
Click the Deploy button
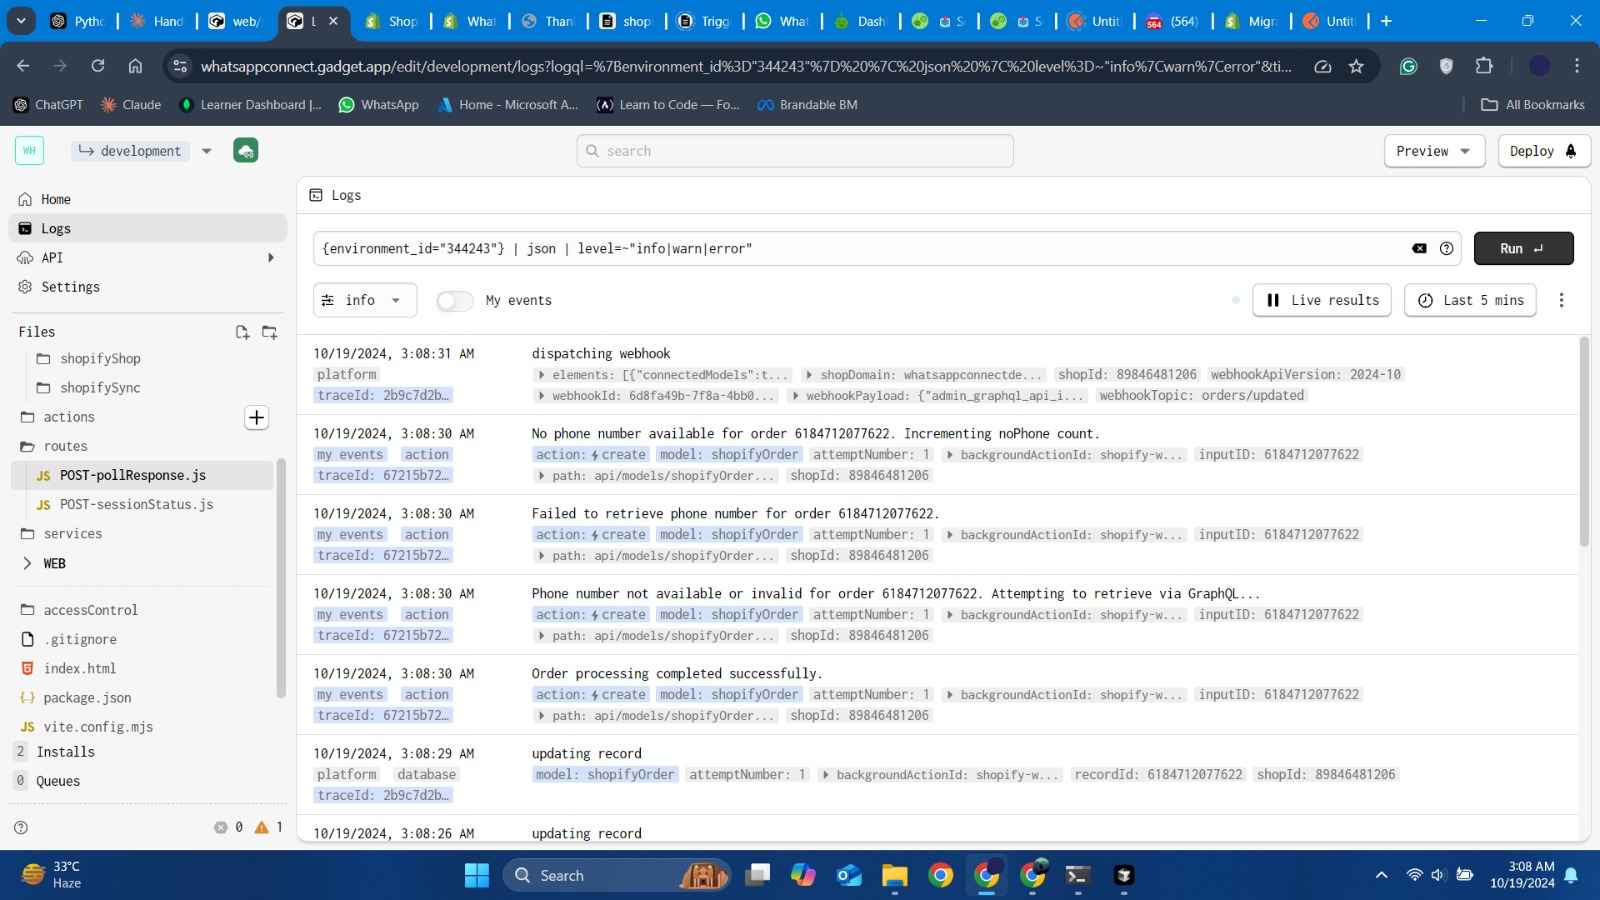pos(1544,151)
